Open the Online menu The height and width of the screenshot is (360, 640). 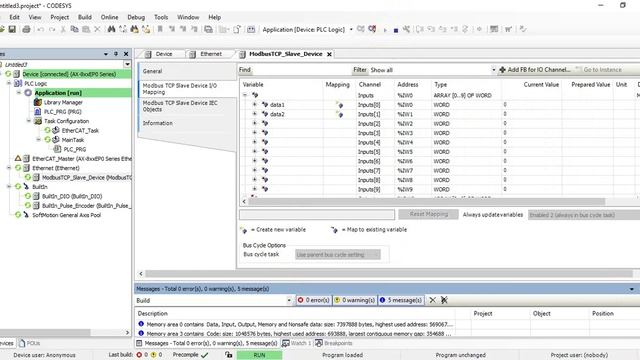click(109, 17)
